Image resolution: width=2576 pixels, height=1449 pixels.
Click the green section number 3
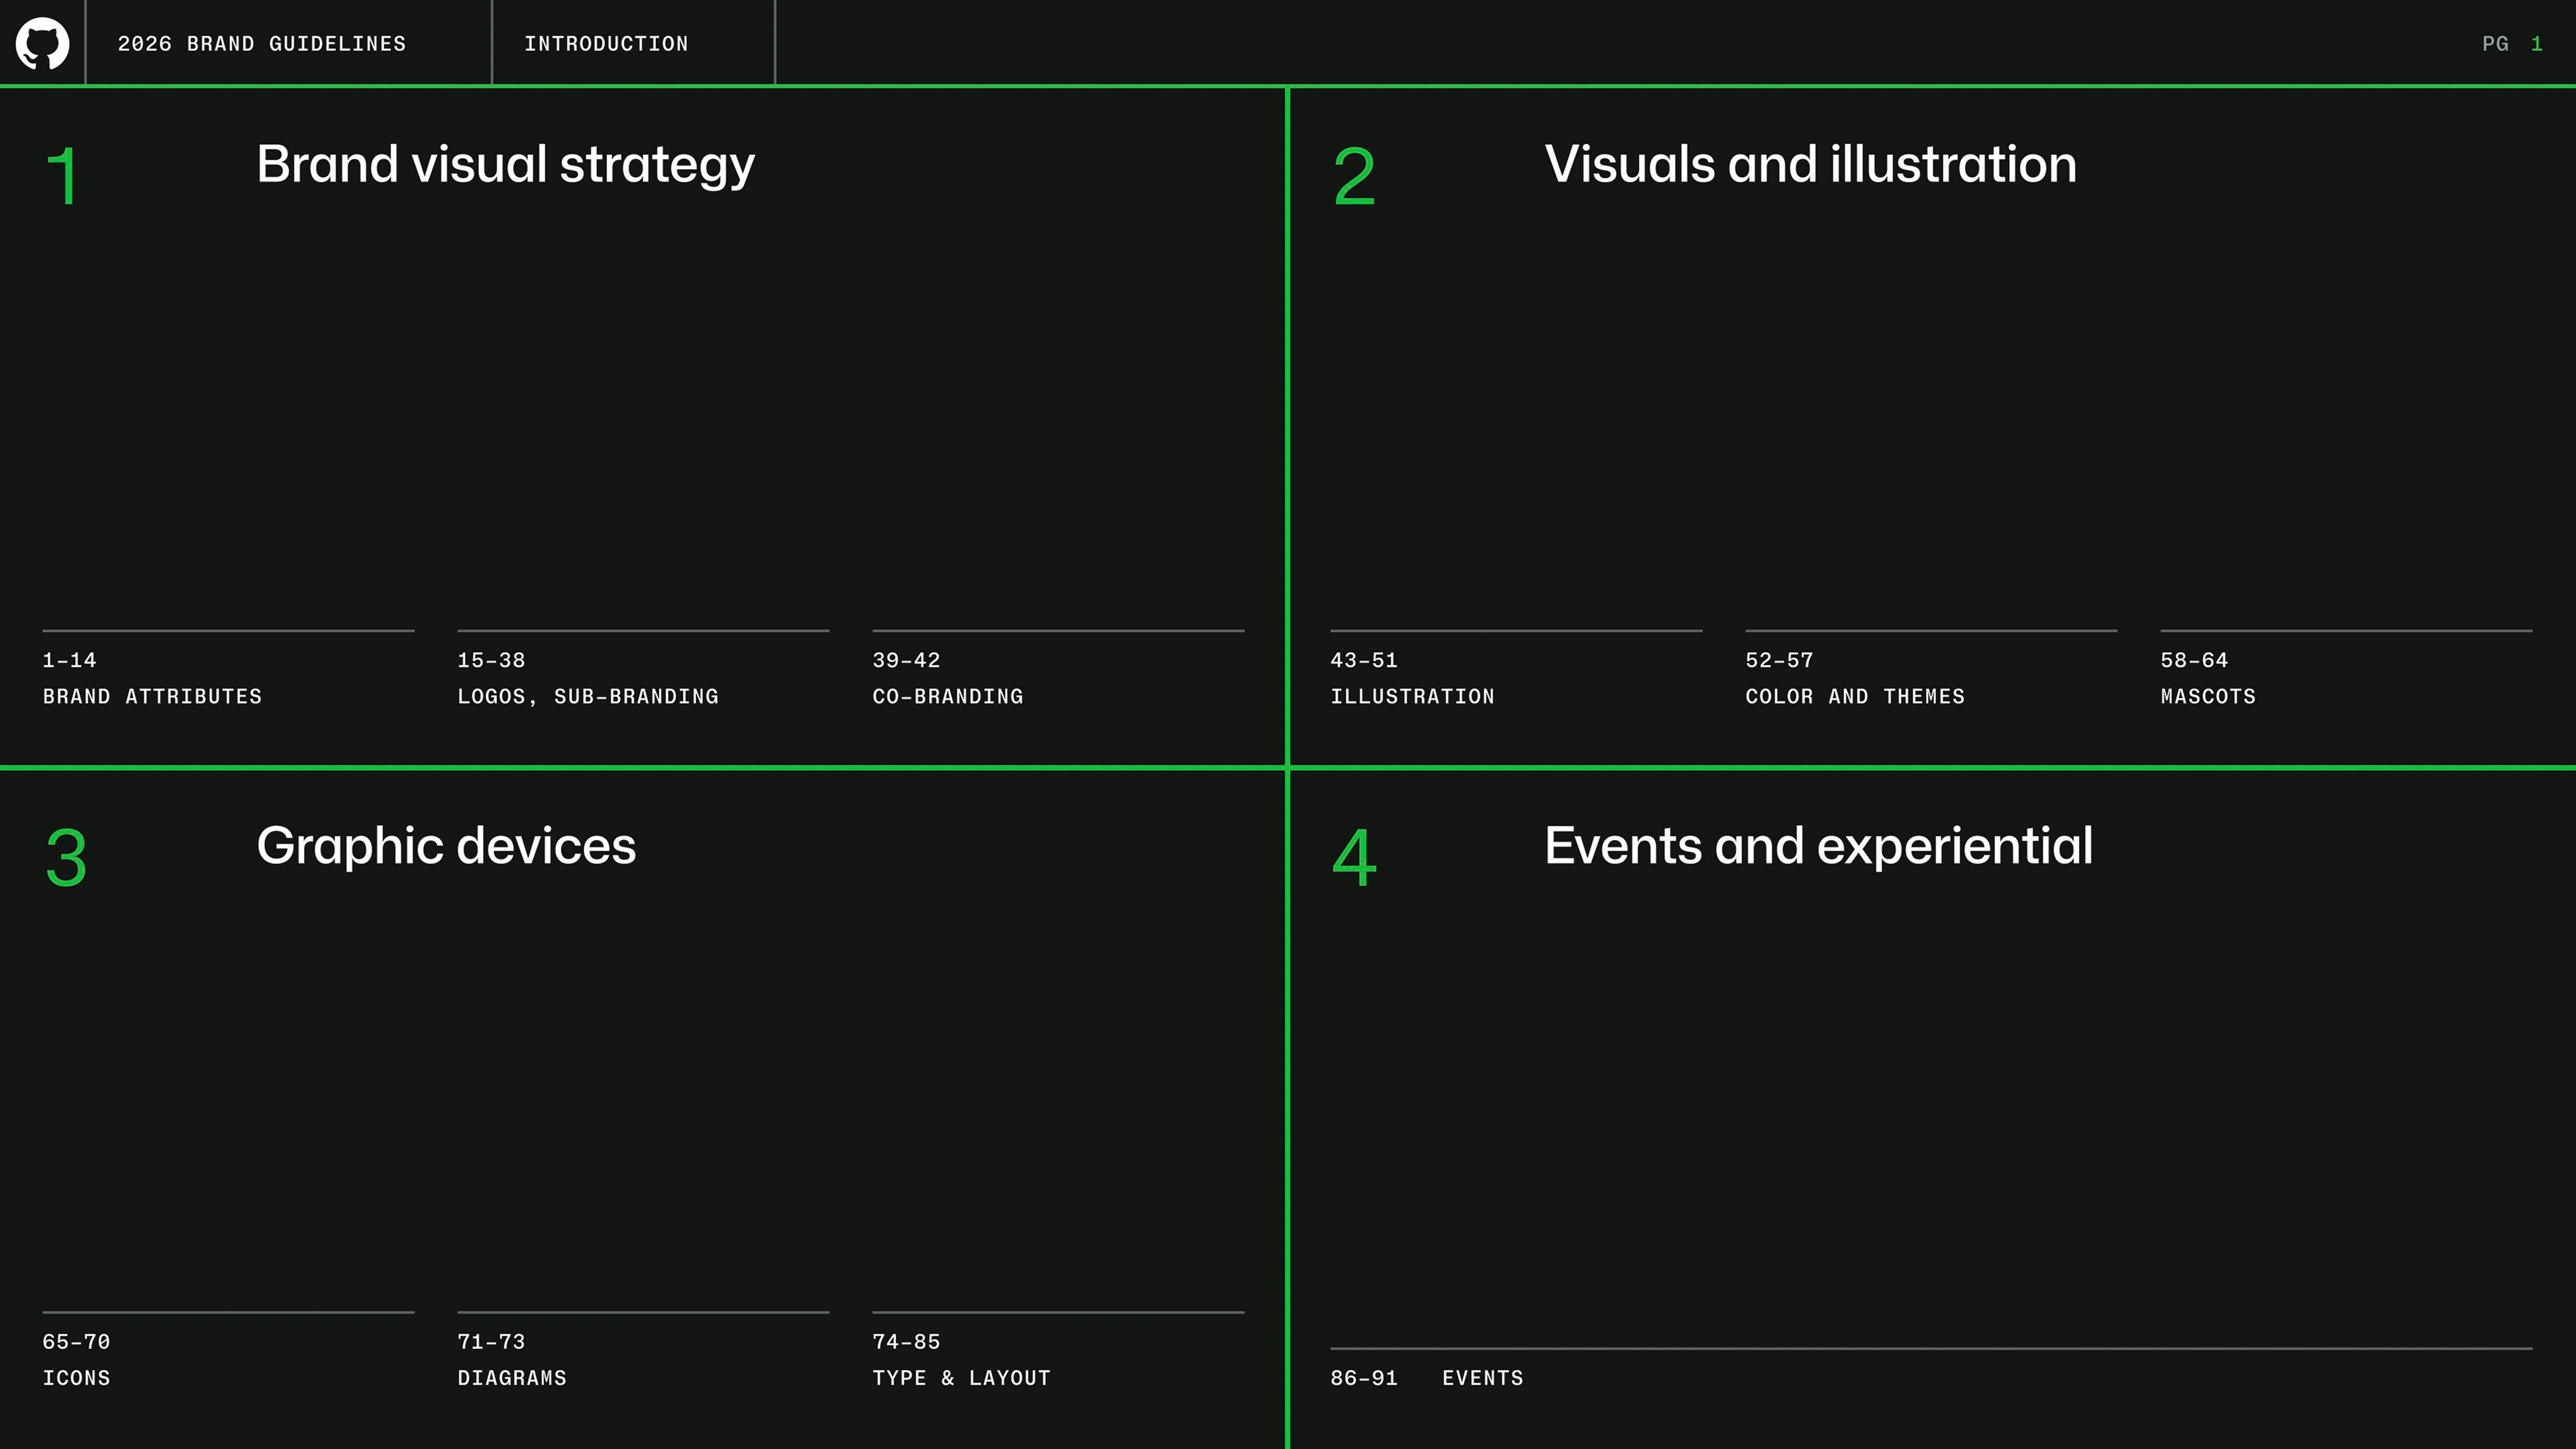66,858
